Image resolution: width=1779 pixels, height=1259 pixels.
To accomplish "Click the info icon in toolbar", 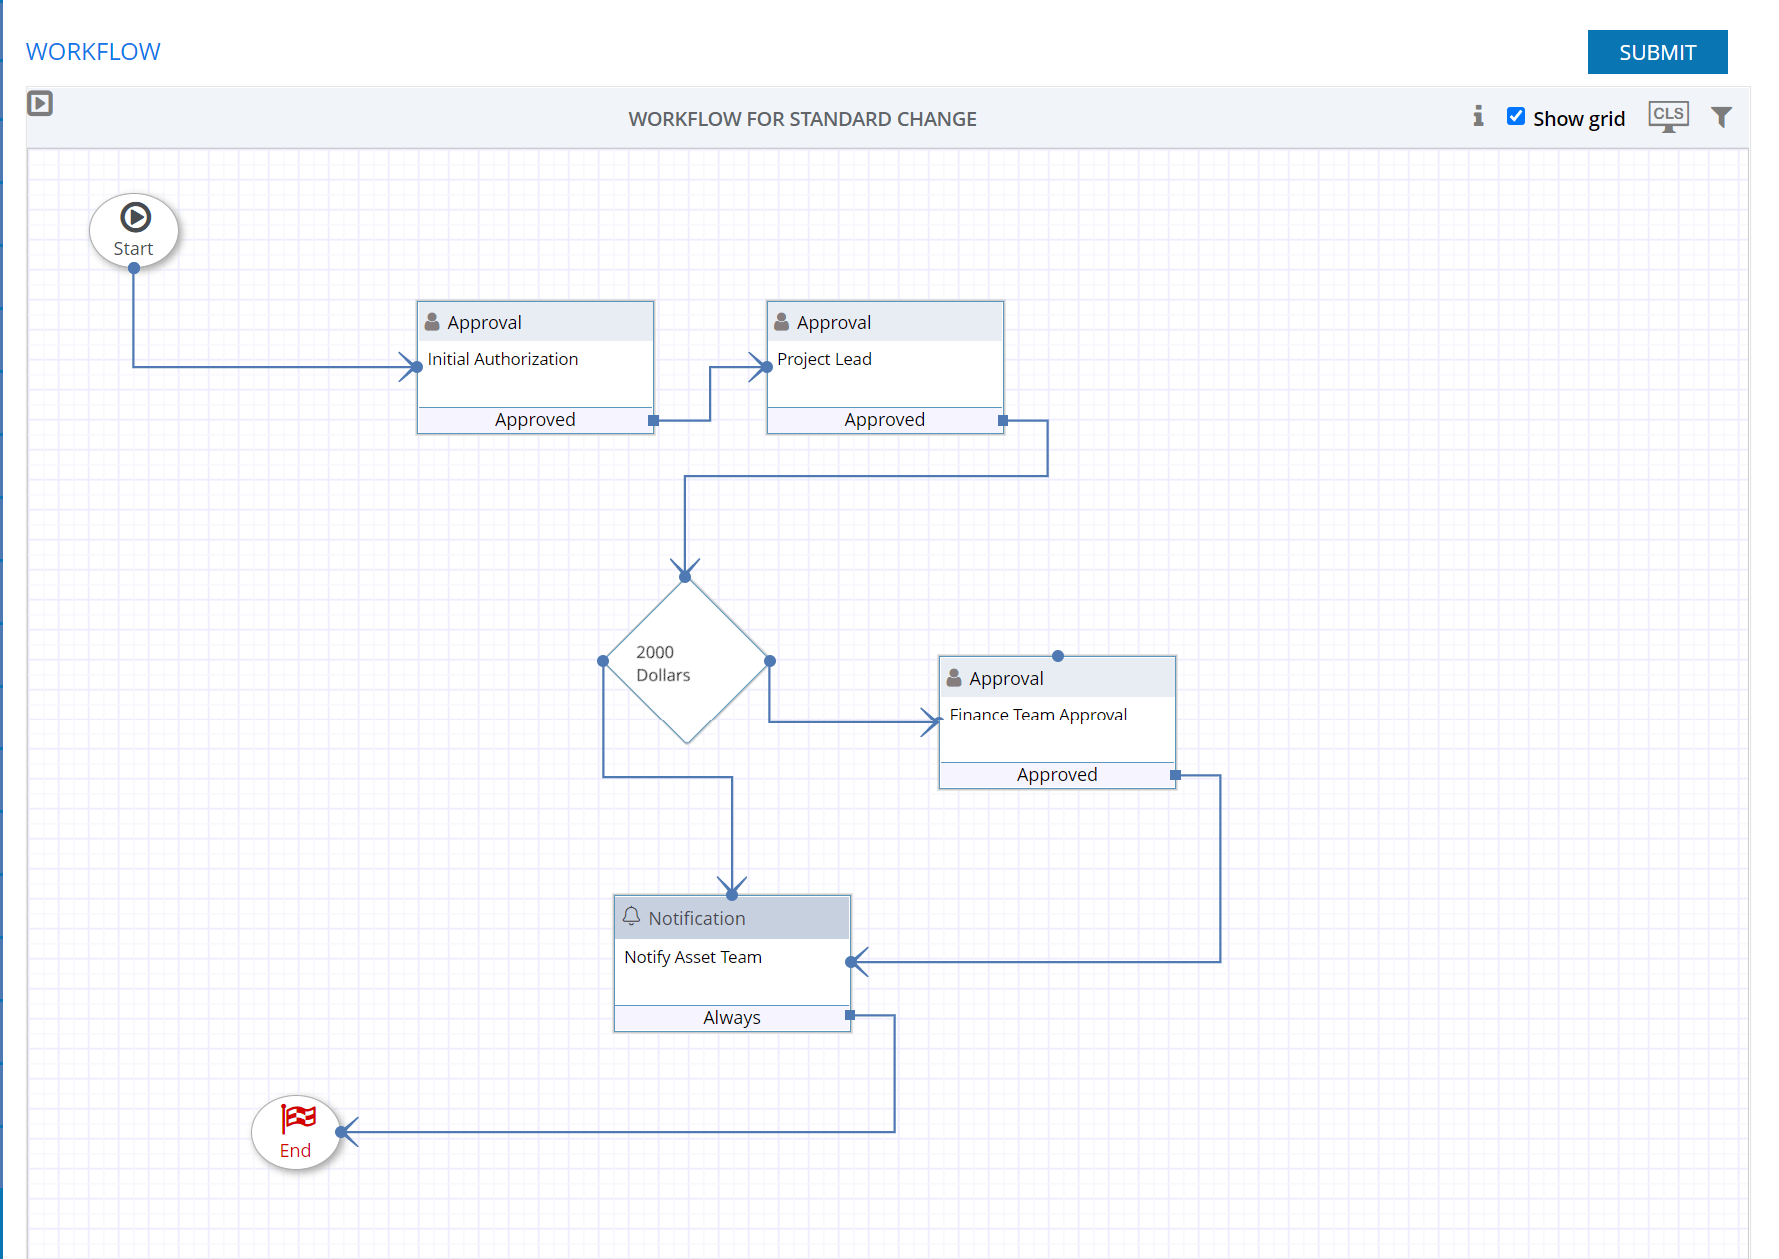I will point(1478,117).
